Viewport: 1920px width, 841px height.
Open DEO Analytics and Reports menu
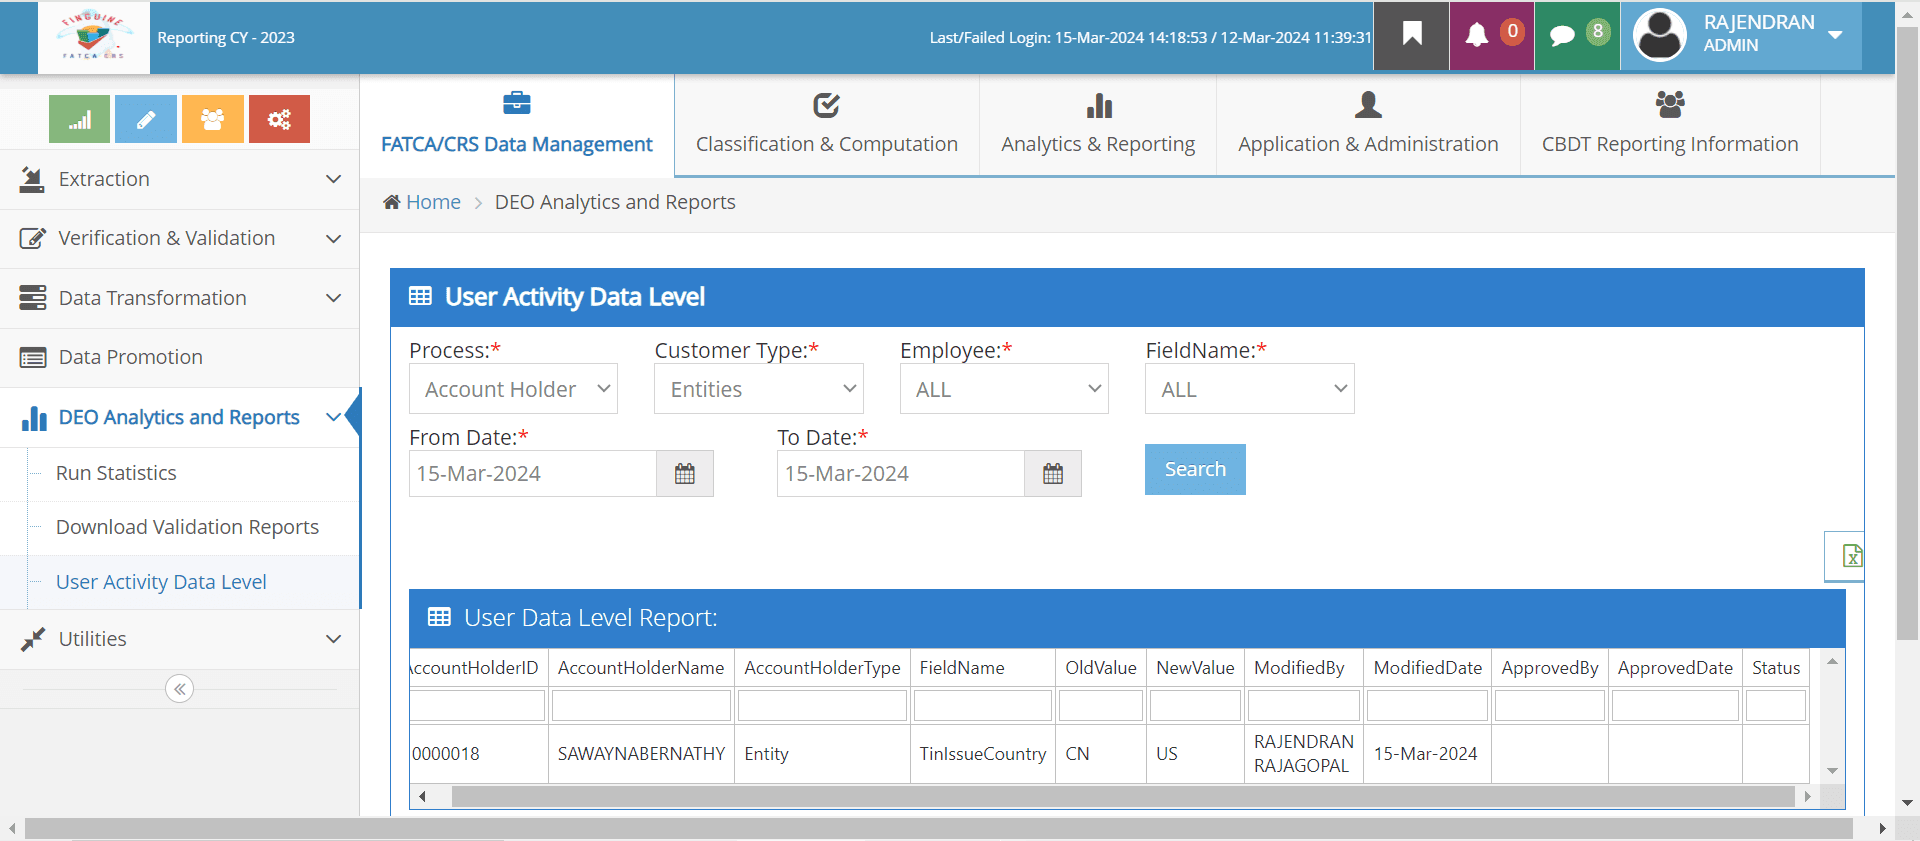click(179, 417)
